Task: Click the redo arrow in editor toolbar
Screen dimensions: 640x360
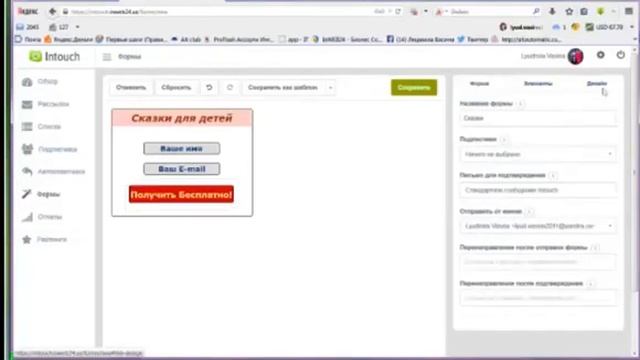Action: 230,87
